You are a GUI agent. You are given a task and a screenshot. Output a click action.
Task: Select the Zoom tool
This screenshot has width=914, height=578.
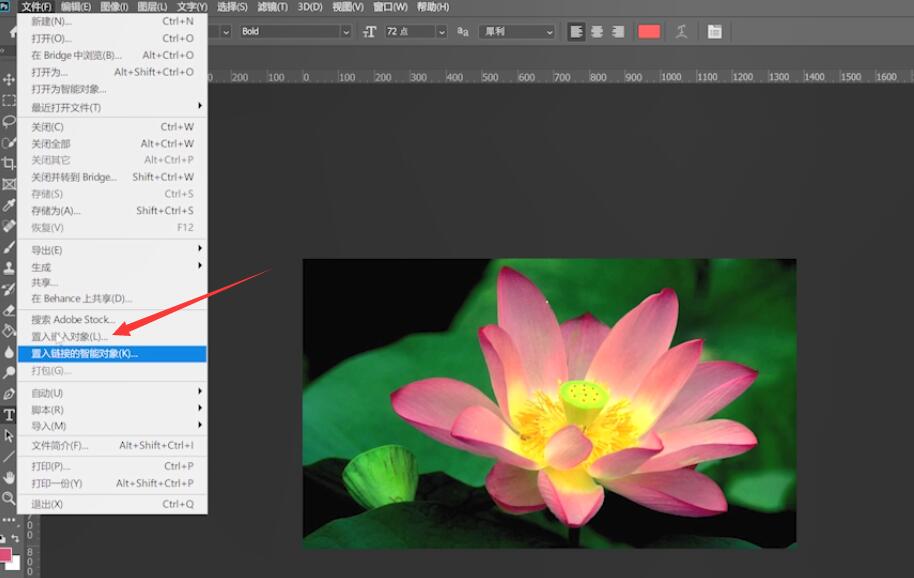tap(9, 499)
